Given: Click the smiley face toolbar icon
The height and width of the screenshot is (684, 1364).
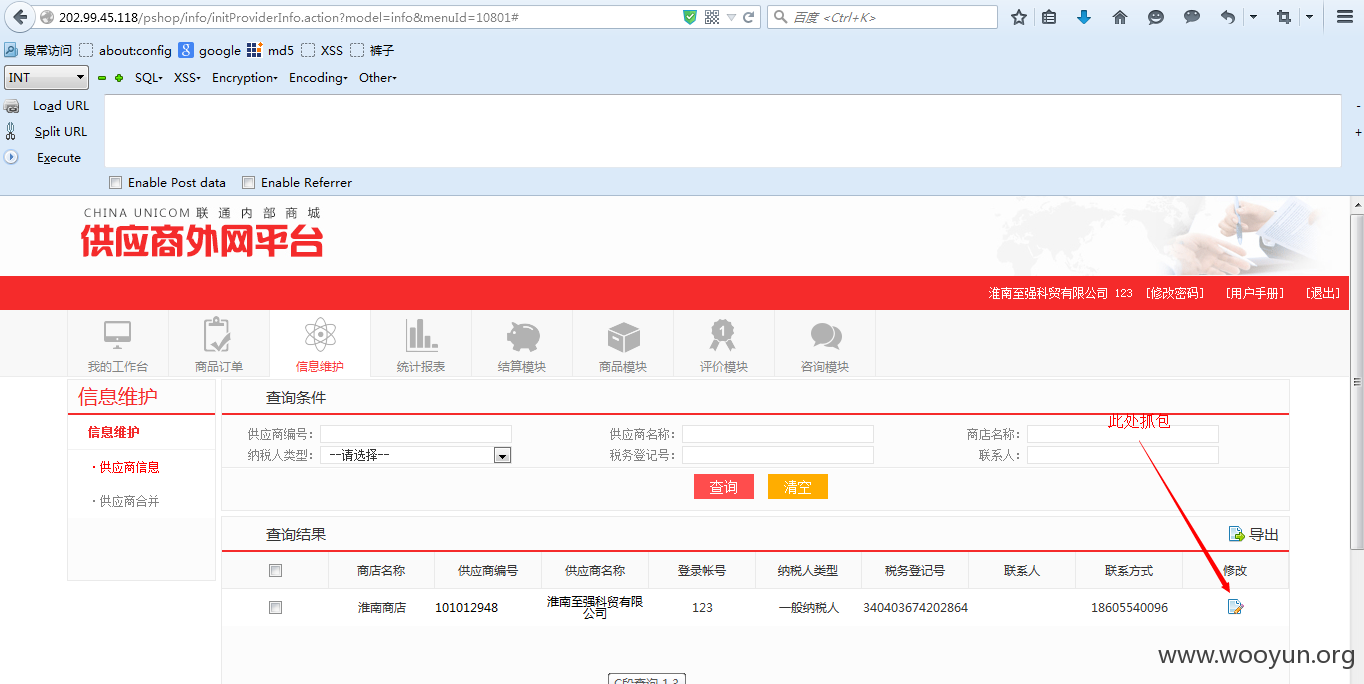Looking at the screenshot, I should click(1156, 17).
